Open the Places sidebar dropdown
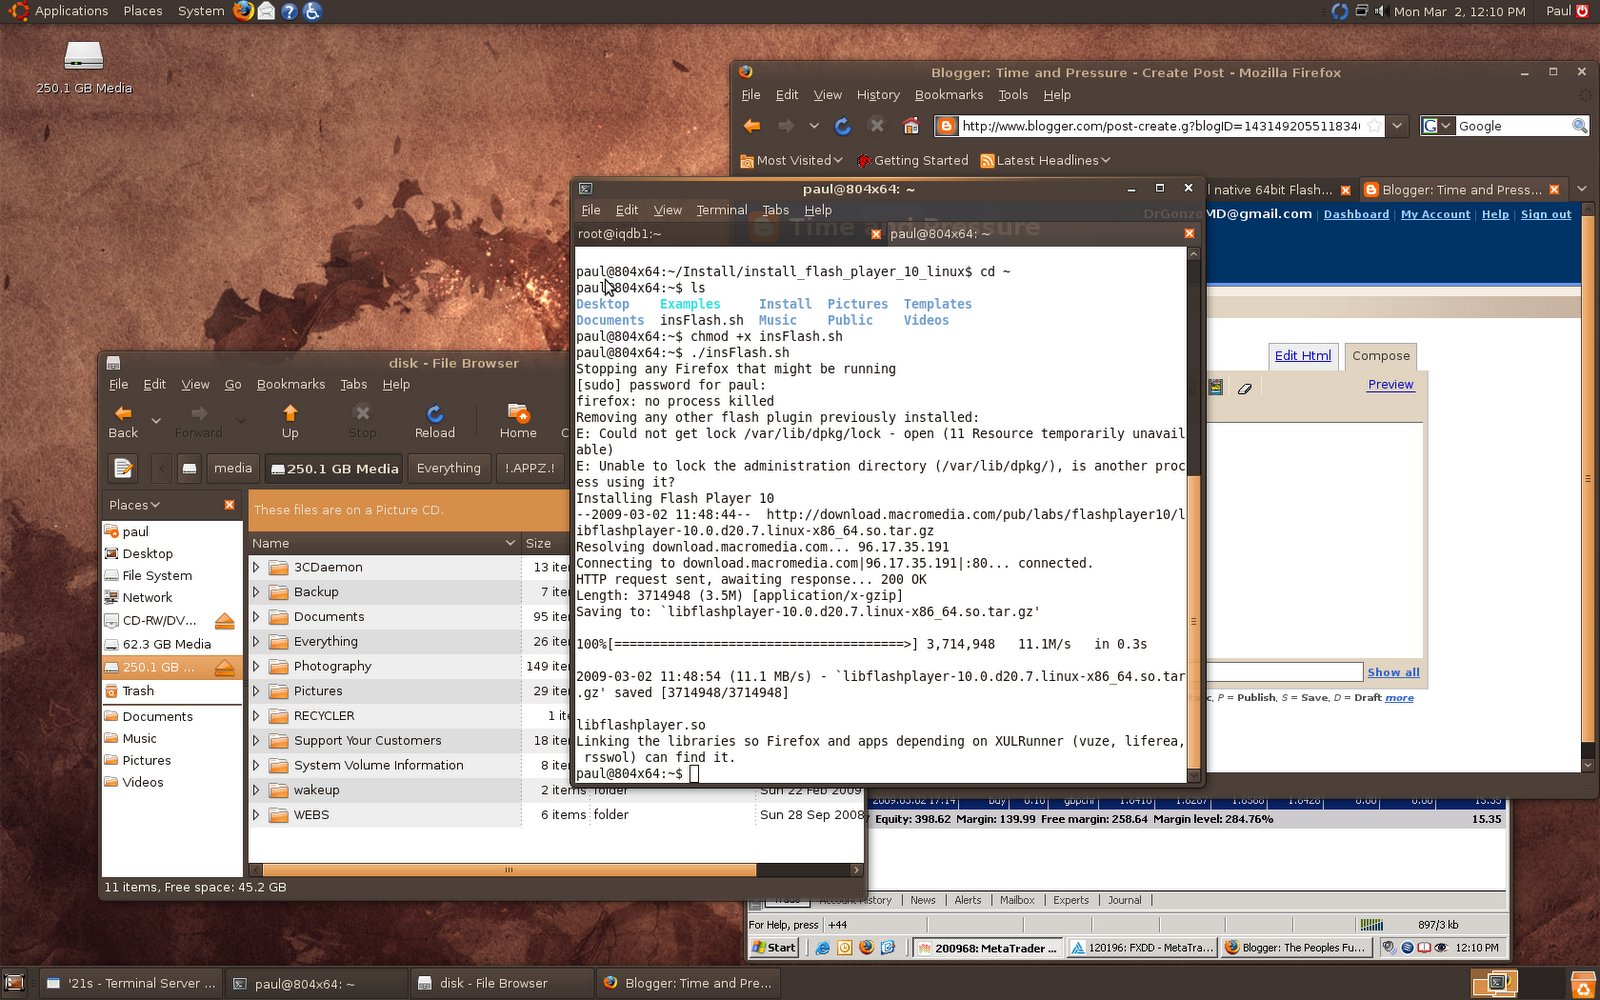 click(135, 505)
